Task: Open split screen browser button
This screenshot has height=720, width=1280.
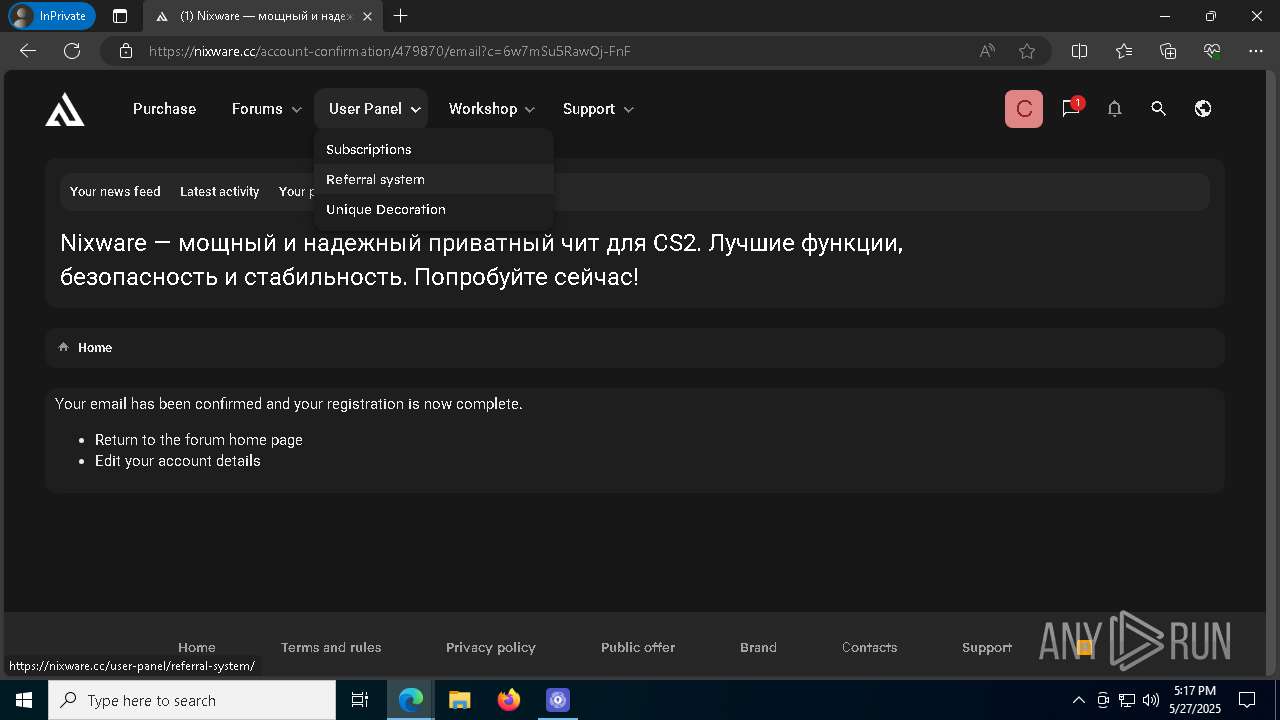Action: point(1079,51)
